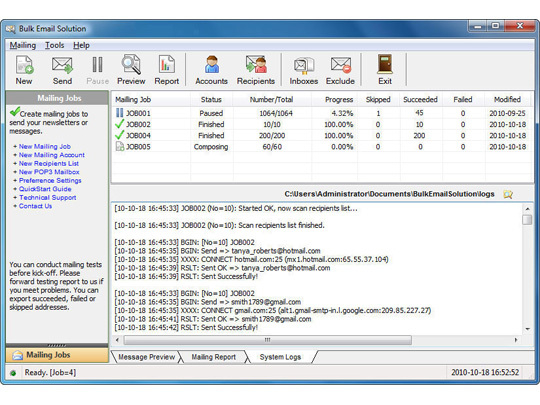This screenshot has height=405, width=540.
Task: Click the sidebar splitter grip above Mailing Jobs
Action: click(57, 345)
